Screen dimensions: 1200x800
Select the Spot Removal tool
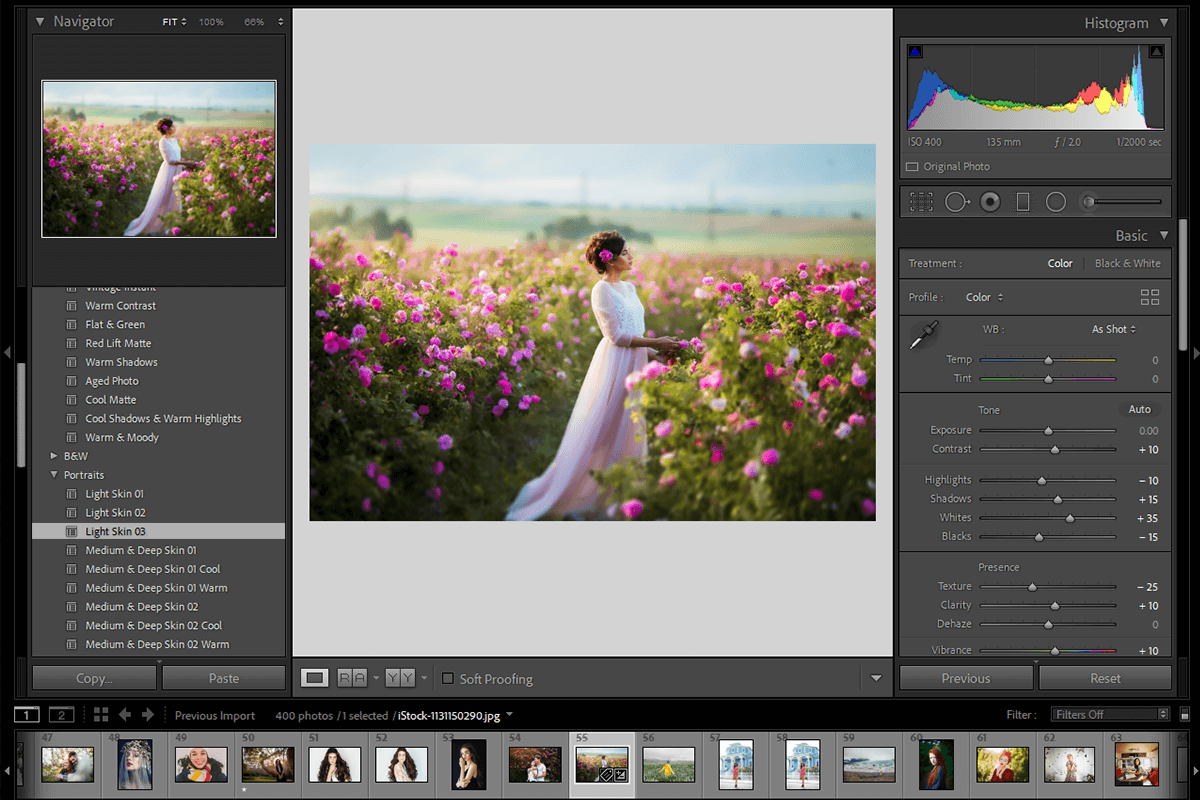(957, 202)
